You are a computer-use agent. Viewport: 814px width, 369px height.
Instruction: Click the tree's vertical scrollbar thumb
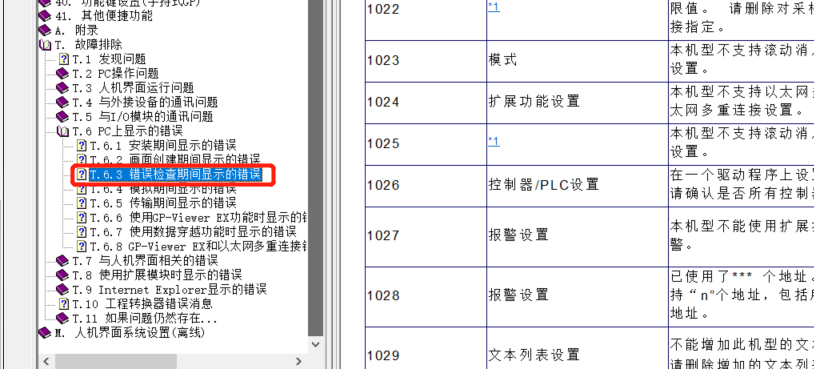(x=316, y=167)
